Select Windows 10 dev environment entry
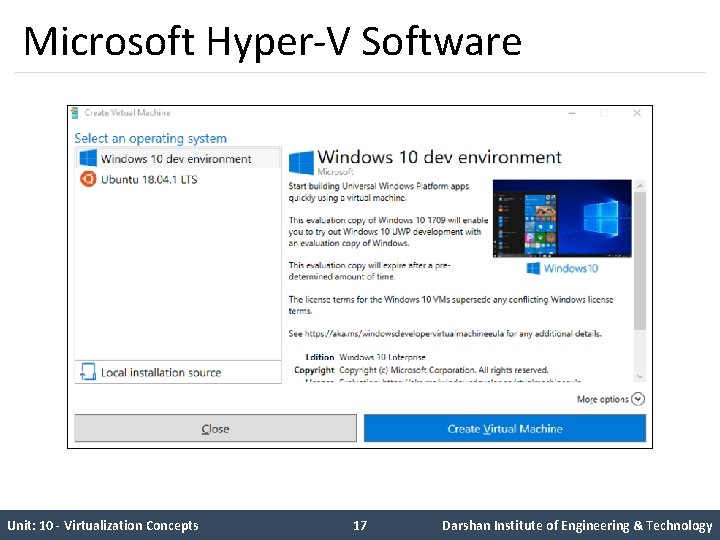Viewport: 720px width, 540px height. click(178, 158)
